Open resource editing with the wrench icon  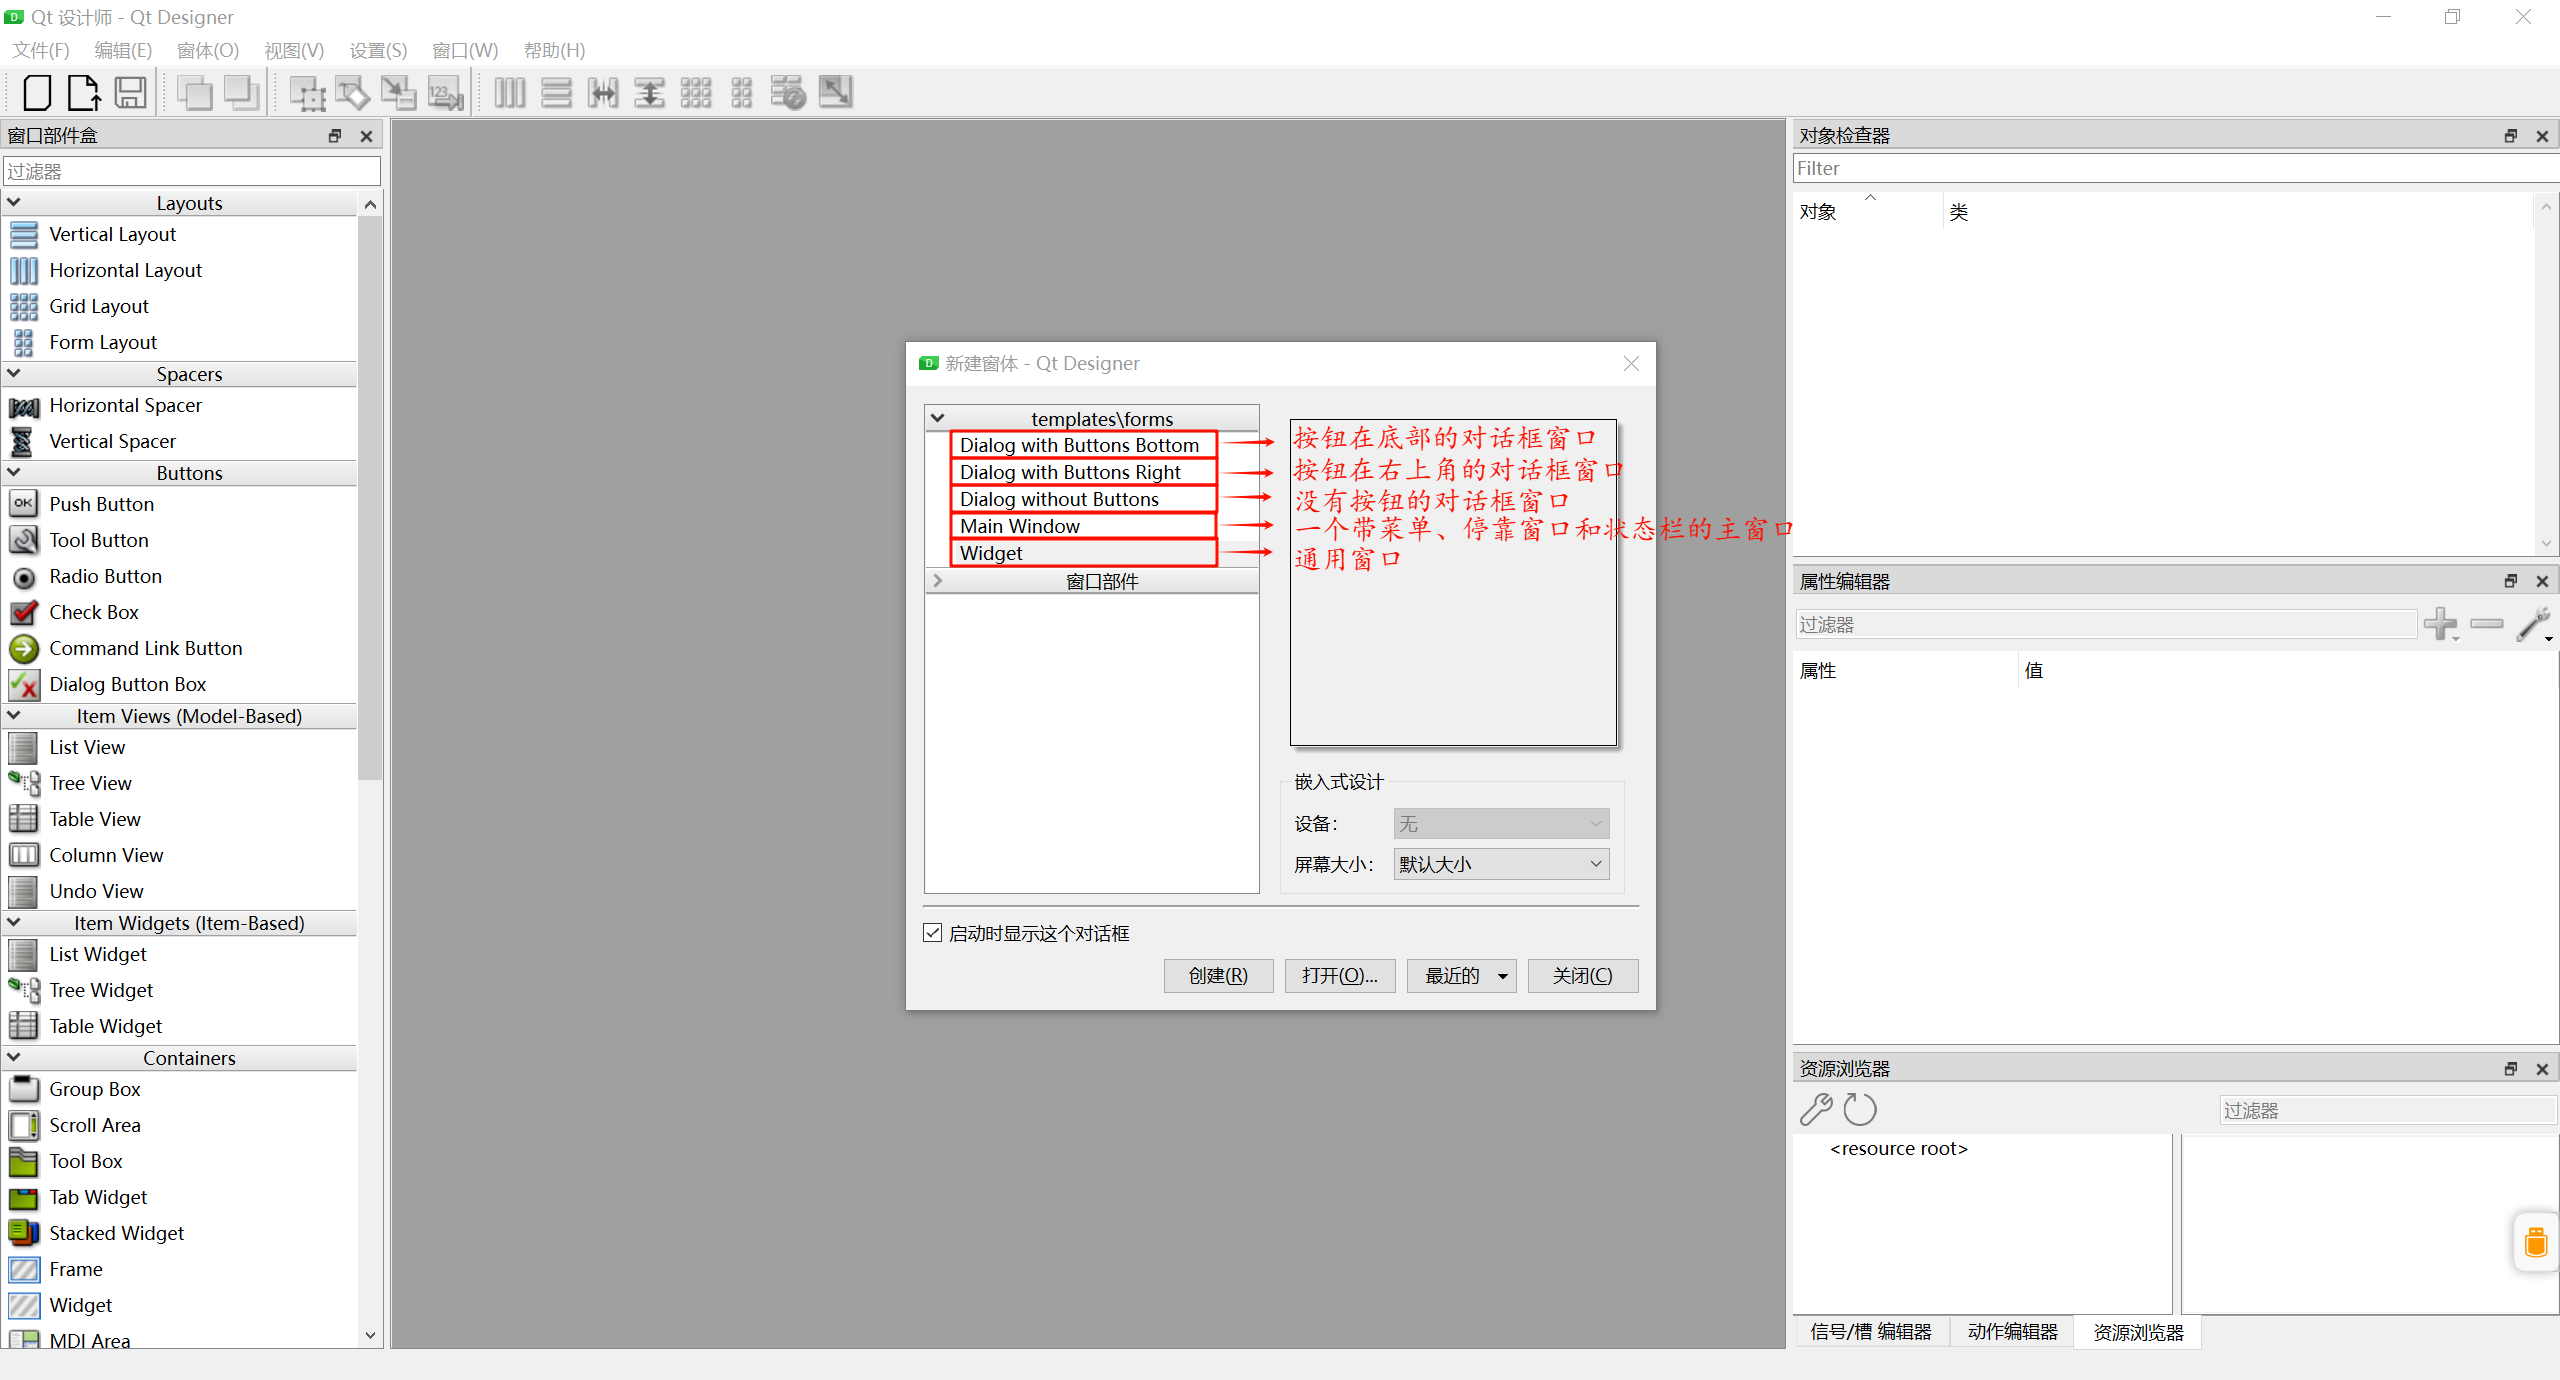pos(1817,1110)
